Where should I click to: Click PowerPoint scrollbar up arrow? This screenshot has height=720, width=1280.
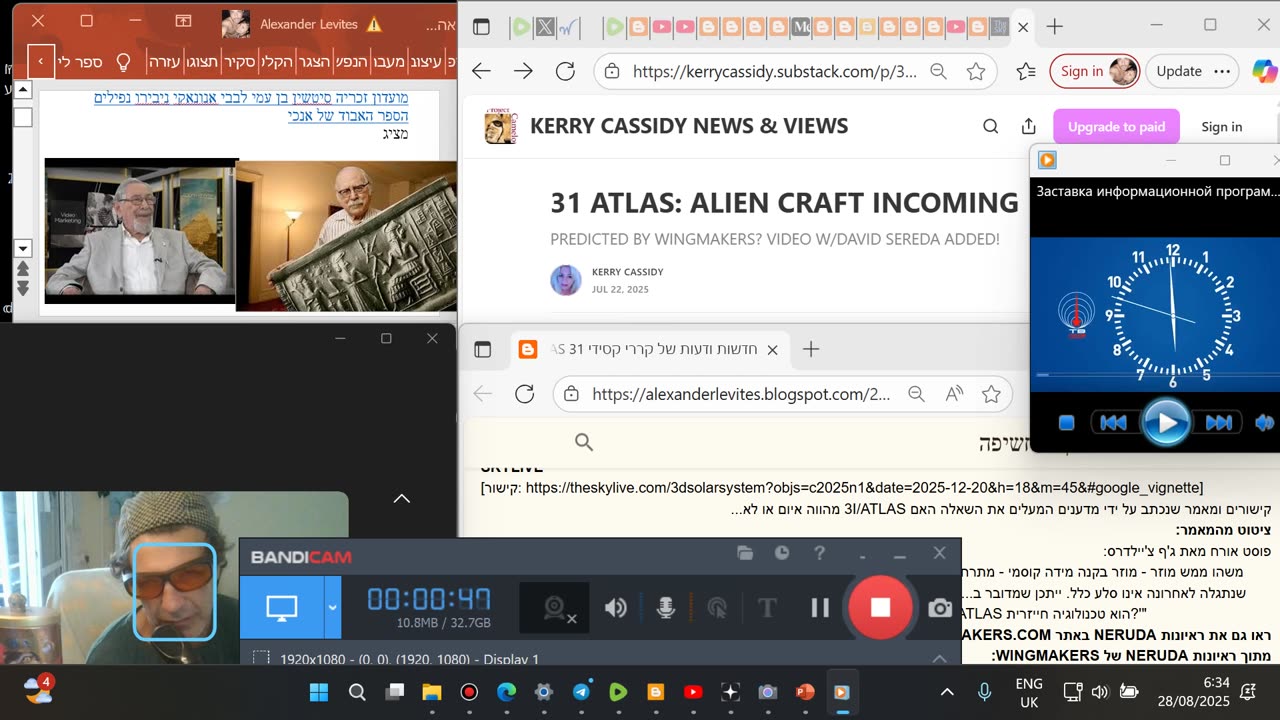pos(22,90)
